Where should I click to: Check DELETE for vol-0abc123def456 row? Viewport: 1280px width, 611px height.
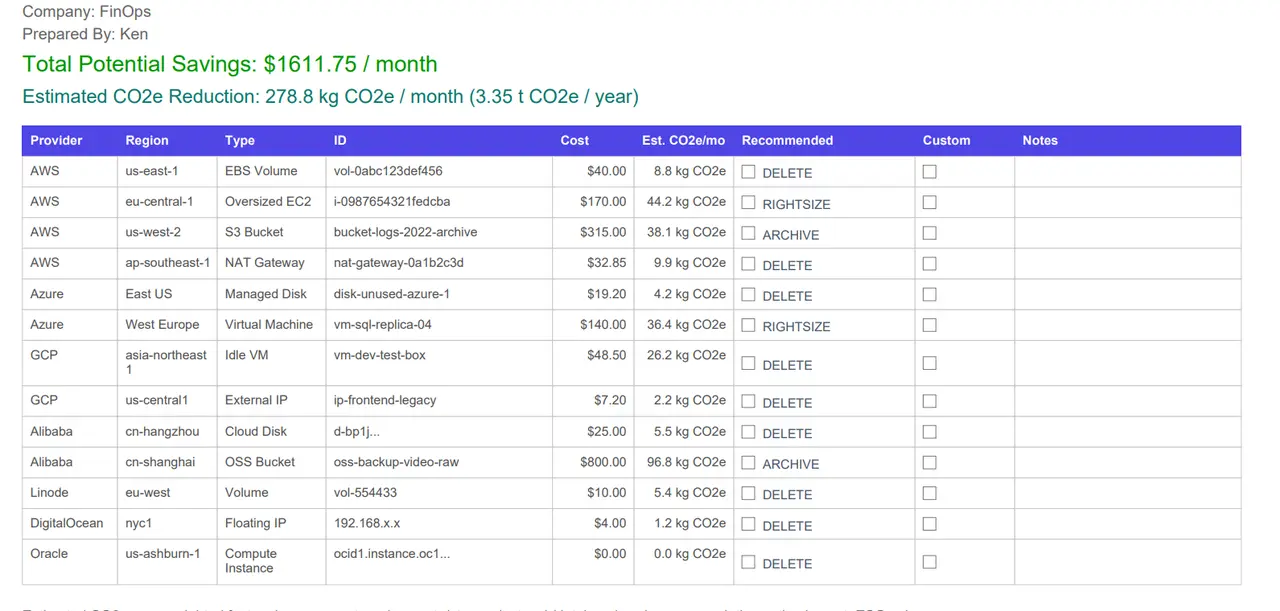pyautogui.click(x=748, y=172)
